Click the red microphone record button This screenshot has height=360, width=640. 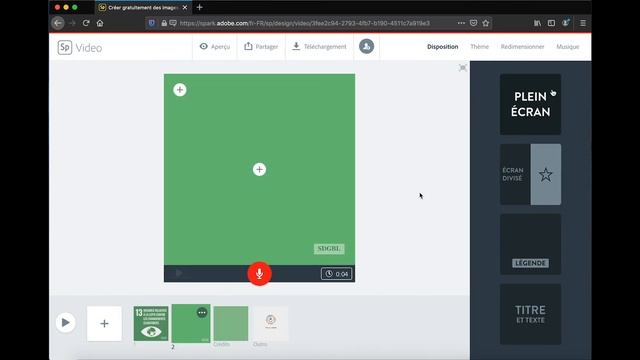coord(259,273)
